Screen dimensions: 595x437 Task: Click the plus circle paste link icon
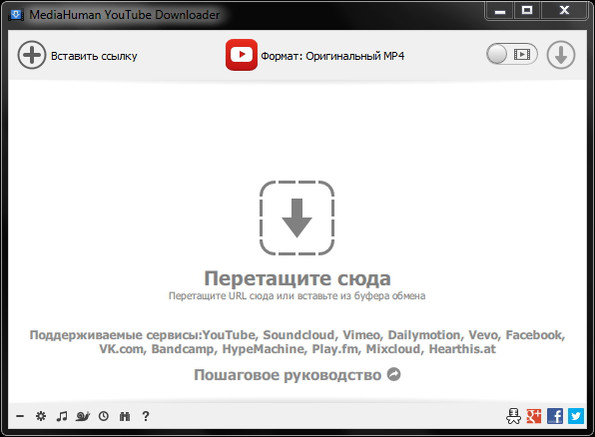pos(32,55)
